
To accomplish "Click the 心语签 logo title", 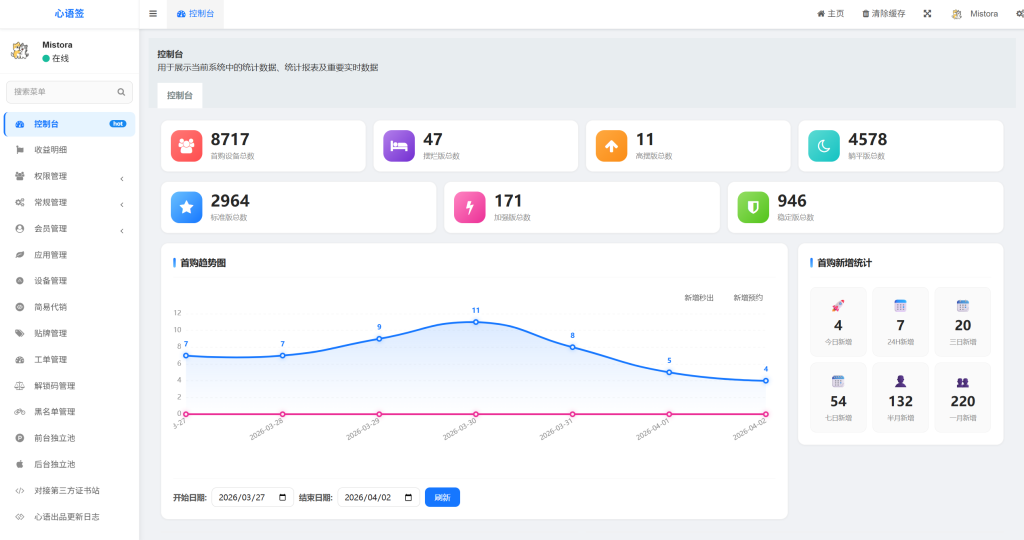I will 69,14.
